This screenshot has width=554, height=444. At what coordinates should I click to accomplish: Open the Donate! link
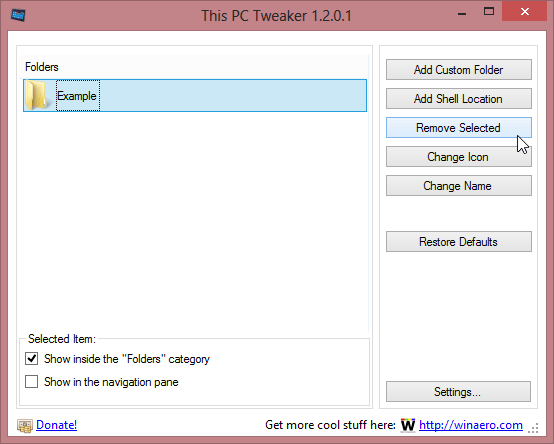pos(57,425)
